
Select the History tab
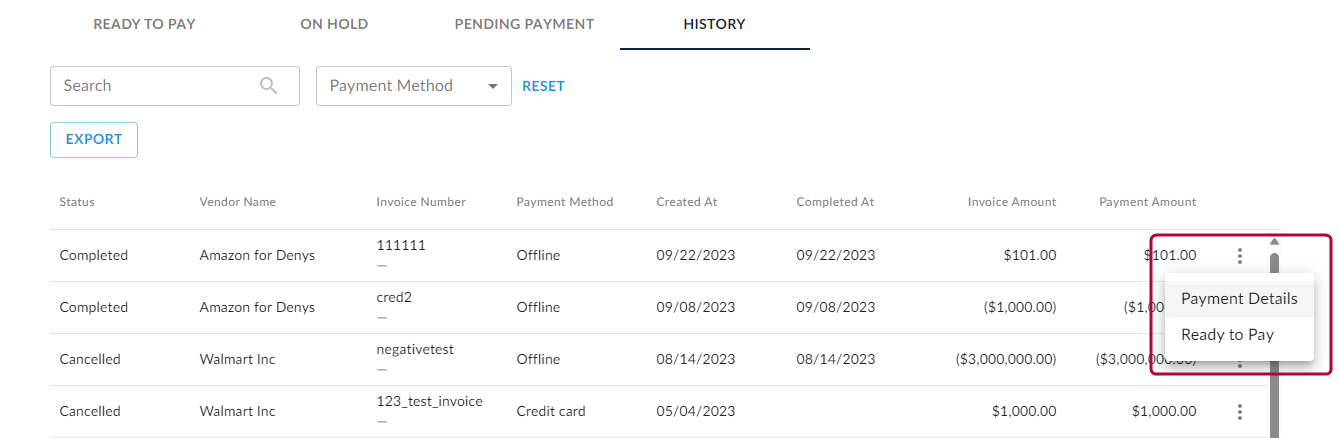point(714,24)
